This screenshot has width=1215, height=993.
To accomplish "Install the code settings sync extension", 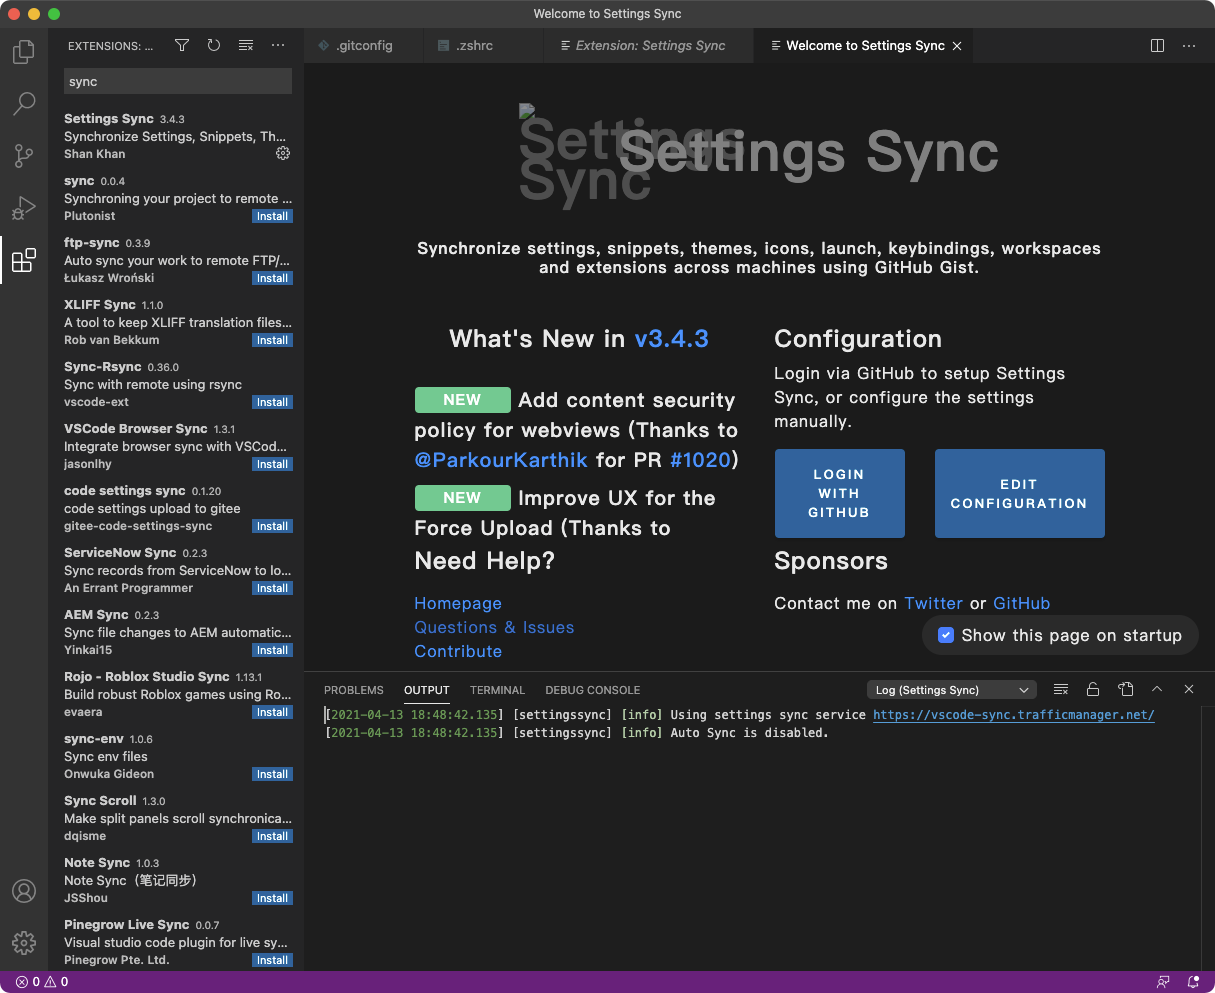I will 272,526.
